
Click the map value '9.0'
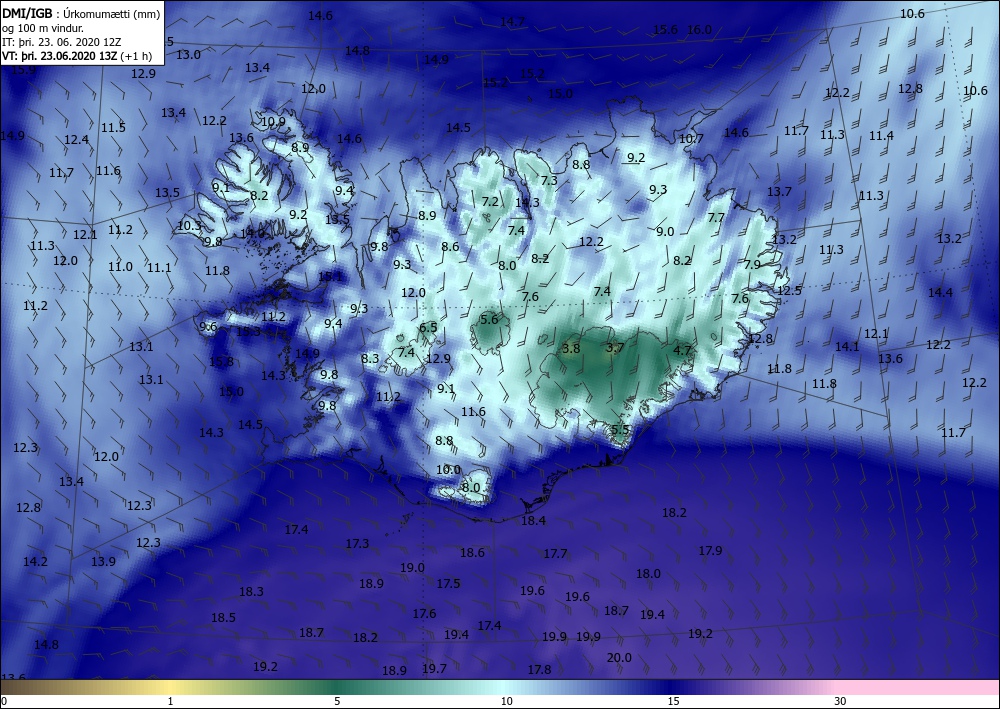[665, 231]
